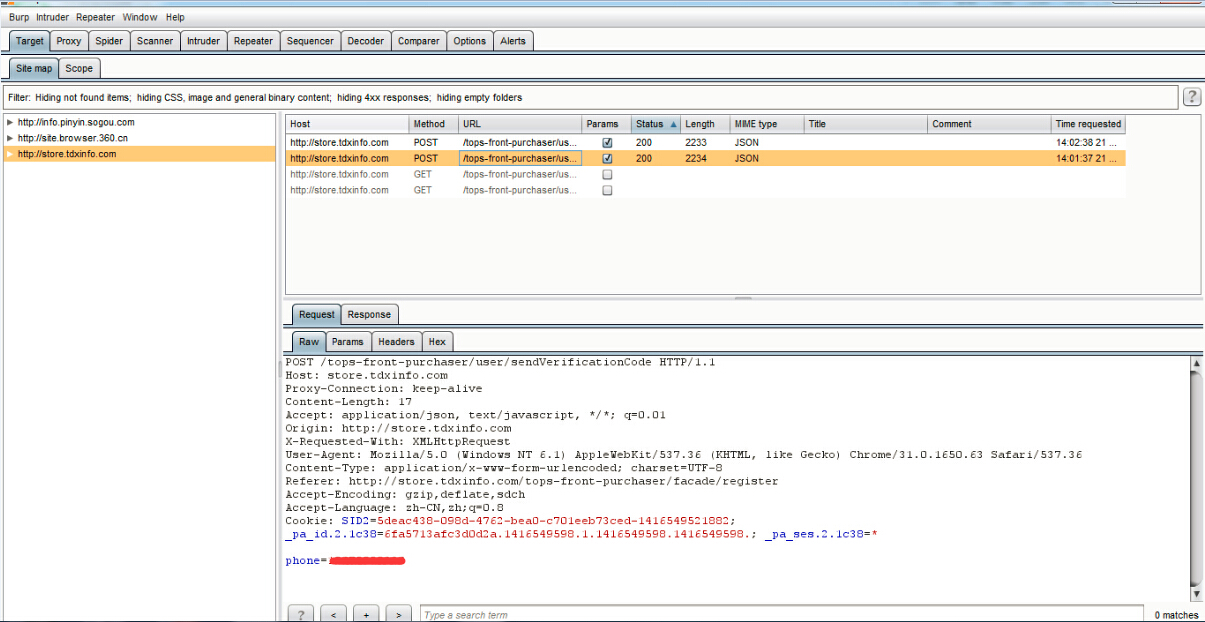Click the '+' search options button
The height and width of the screenshot is (622, 1205).
click(366, 614)
